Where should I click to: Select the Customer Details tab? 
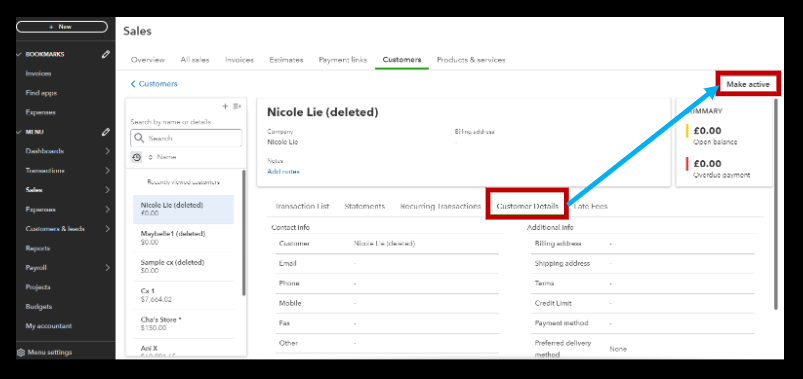(x=527, y=206)
